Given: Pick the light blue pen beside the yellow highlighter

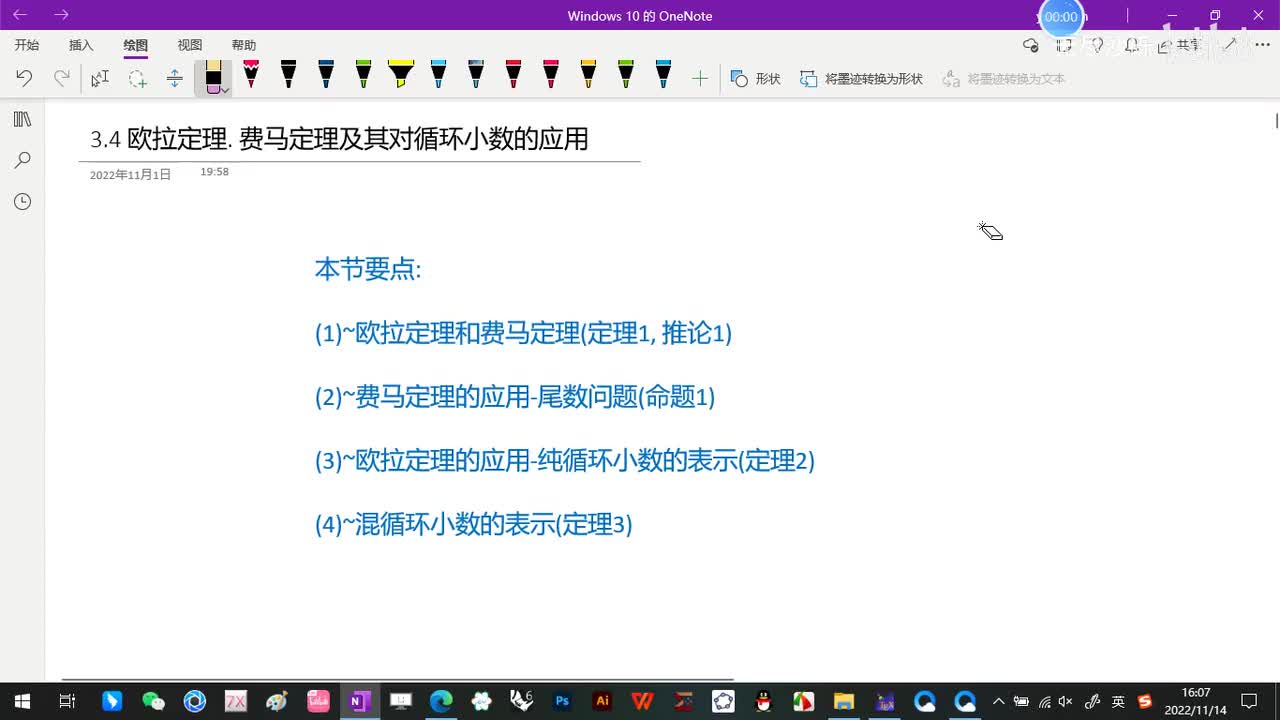Looking at the screenshot, I should pos(438,75).
